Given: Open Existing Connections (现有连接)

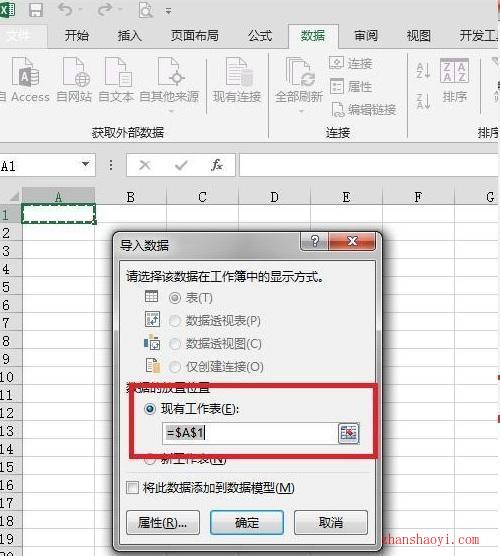Looking at the screenshot, I should point(237,80).
